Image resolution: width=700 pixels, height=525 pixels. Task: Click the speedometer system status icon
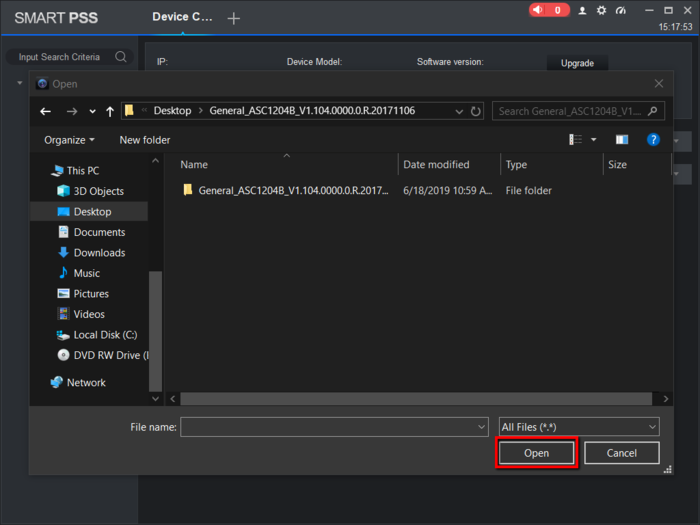(620, 10)
